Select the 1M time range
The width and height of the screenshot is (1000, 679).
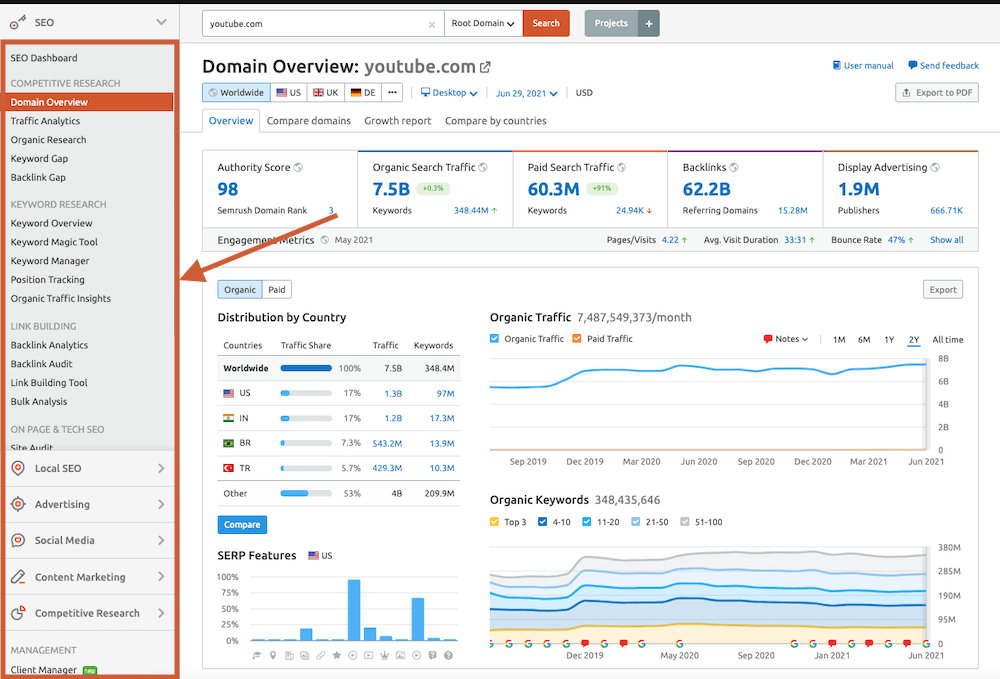point(839,340)
